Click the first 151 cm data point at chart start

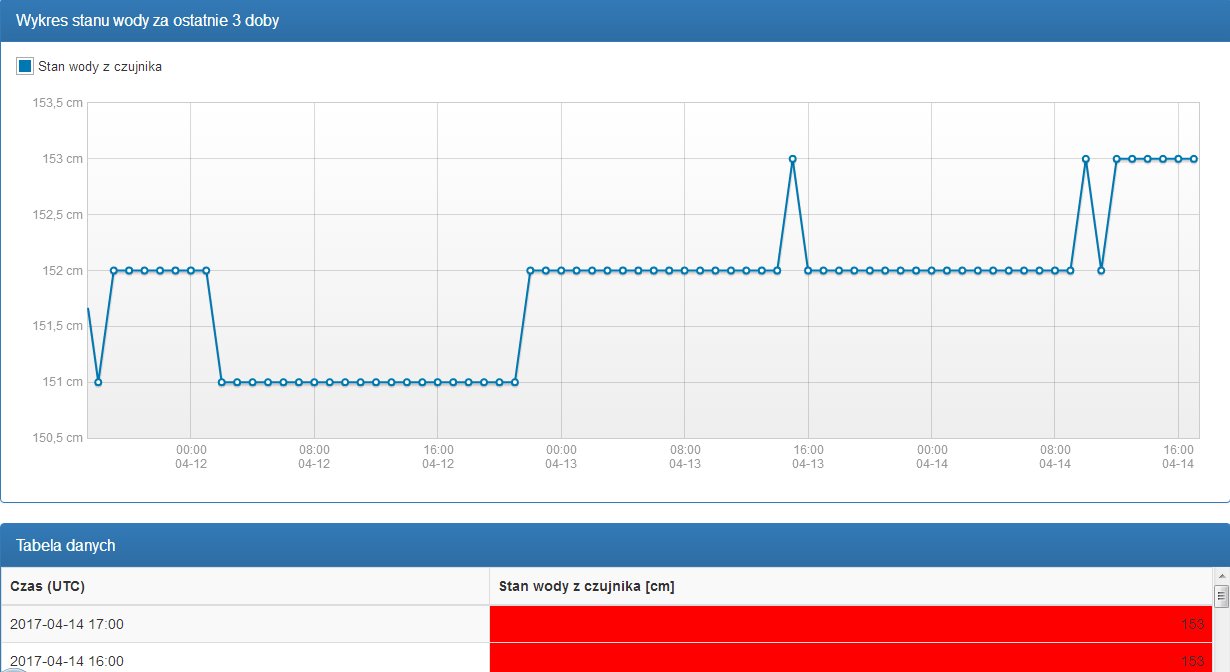(98, 382)
